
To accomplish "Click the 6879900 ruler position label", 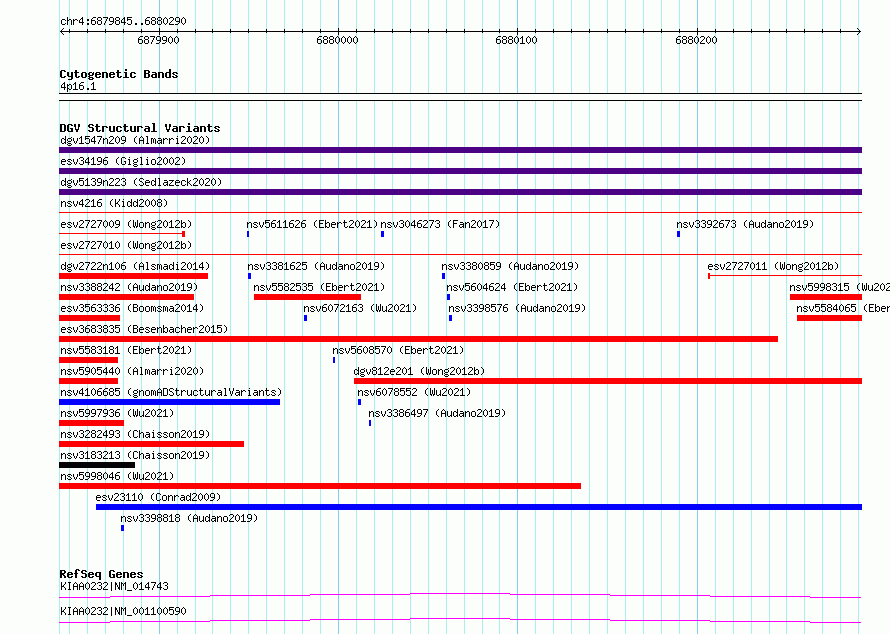I will click(158, 40).
